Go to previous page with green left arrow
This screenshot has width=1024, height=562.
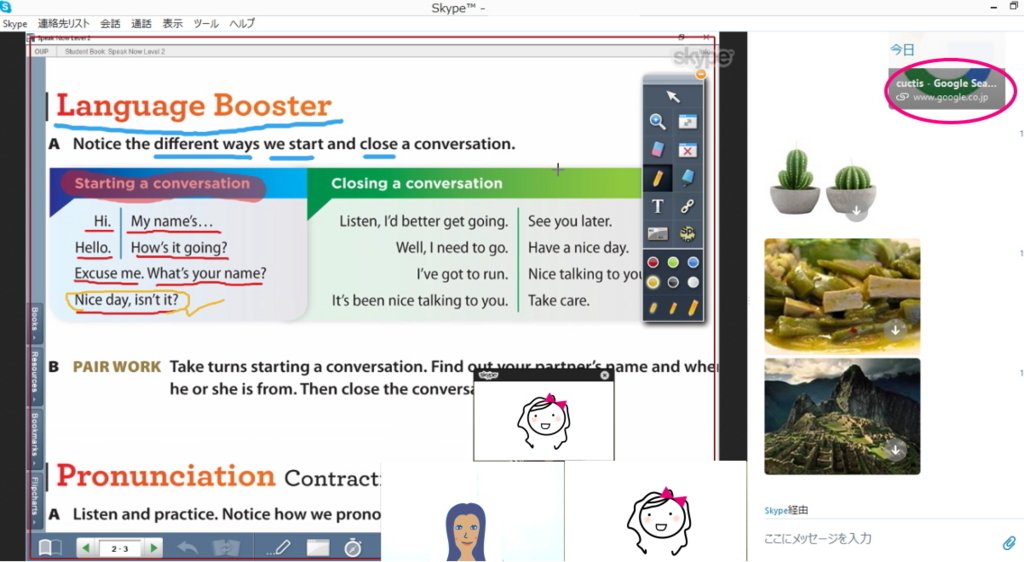[x=86, y=548]
